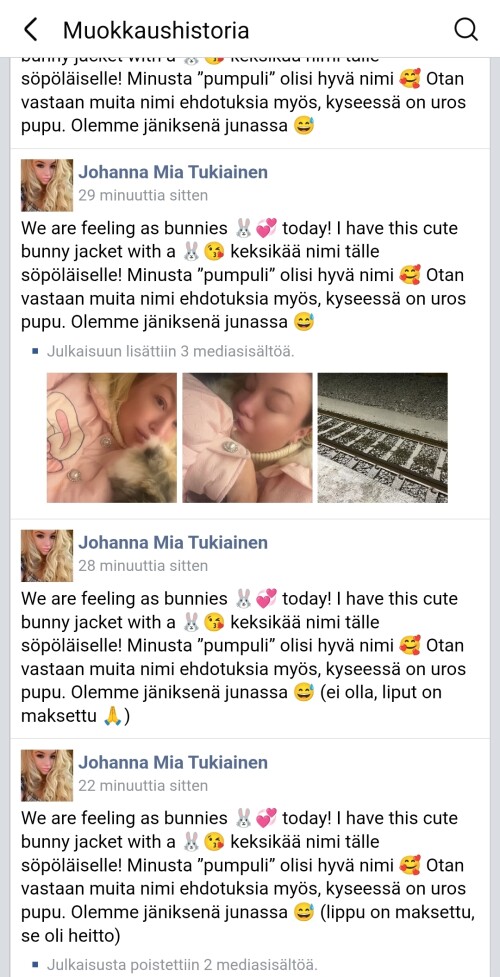500x977 pixels.
Task: Open first photo with pink bunny jacket
Action: [x=112, y=437]
